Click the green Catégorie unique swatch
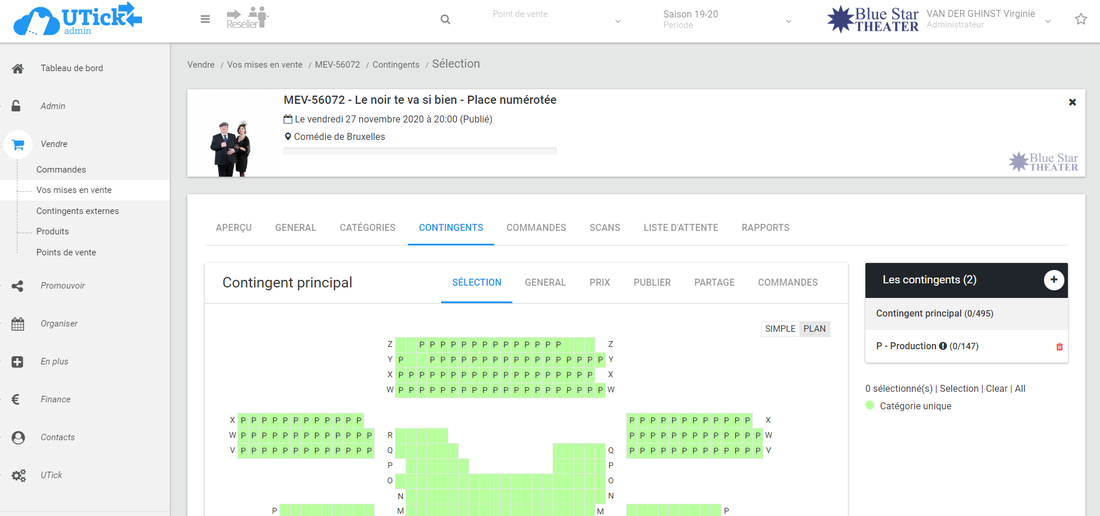The image size is (1100, 516). [870, 406]
